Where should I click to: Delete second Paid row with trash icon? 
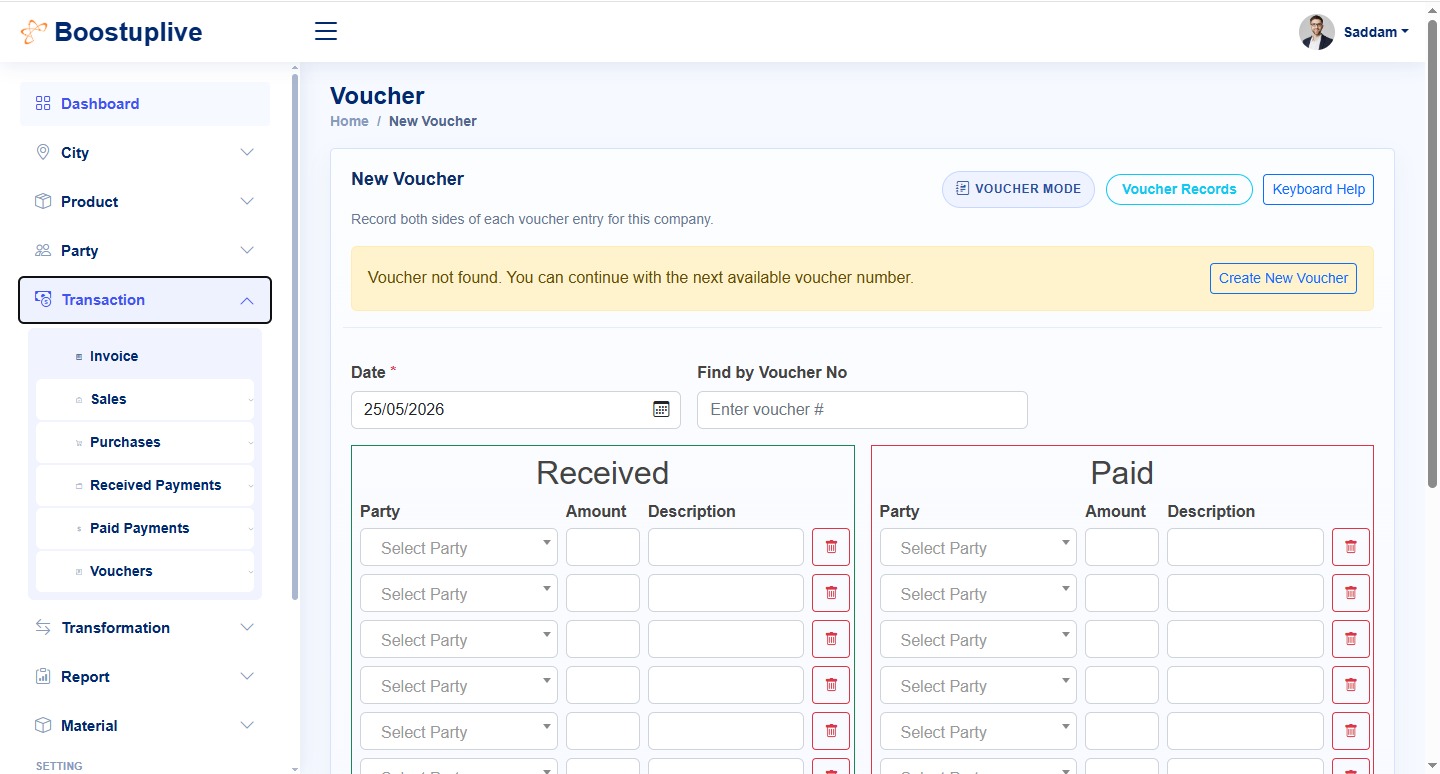pos(1351,593)
